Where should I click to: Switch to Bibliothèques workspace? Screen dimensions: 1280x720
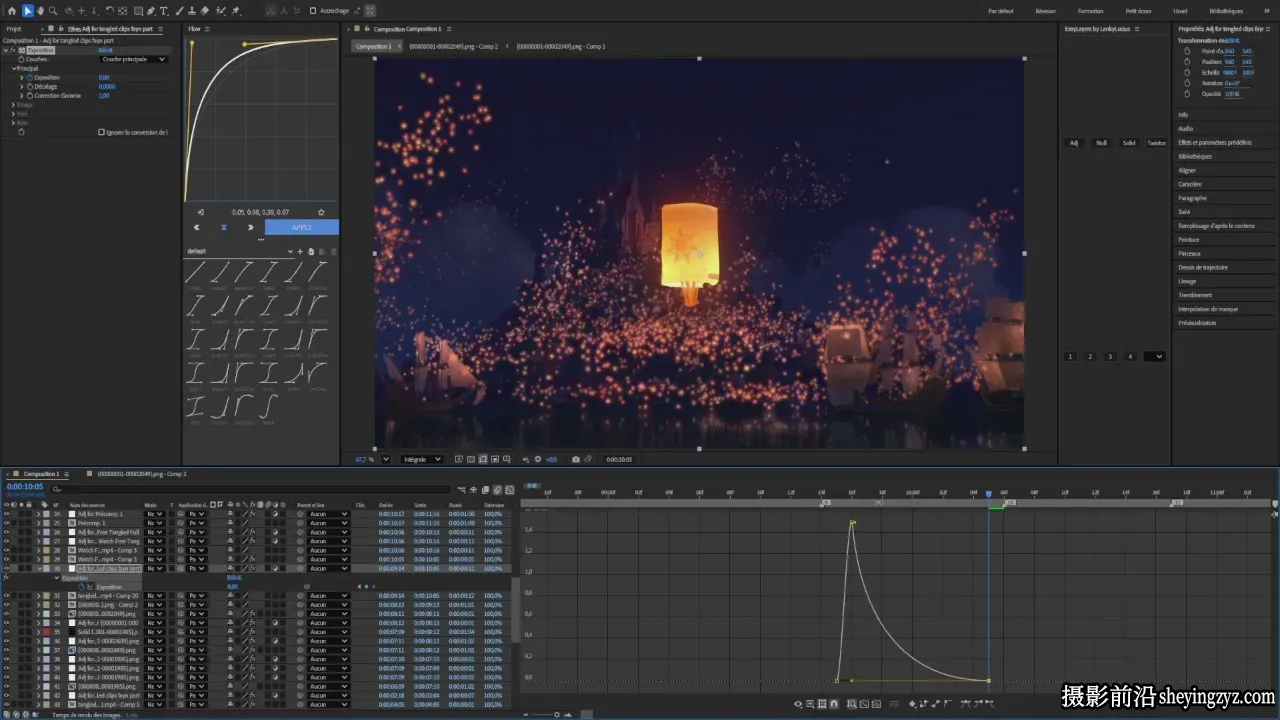[1226, 11]
